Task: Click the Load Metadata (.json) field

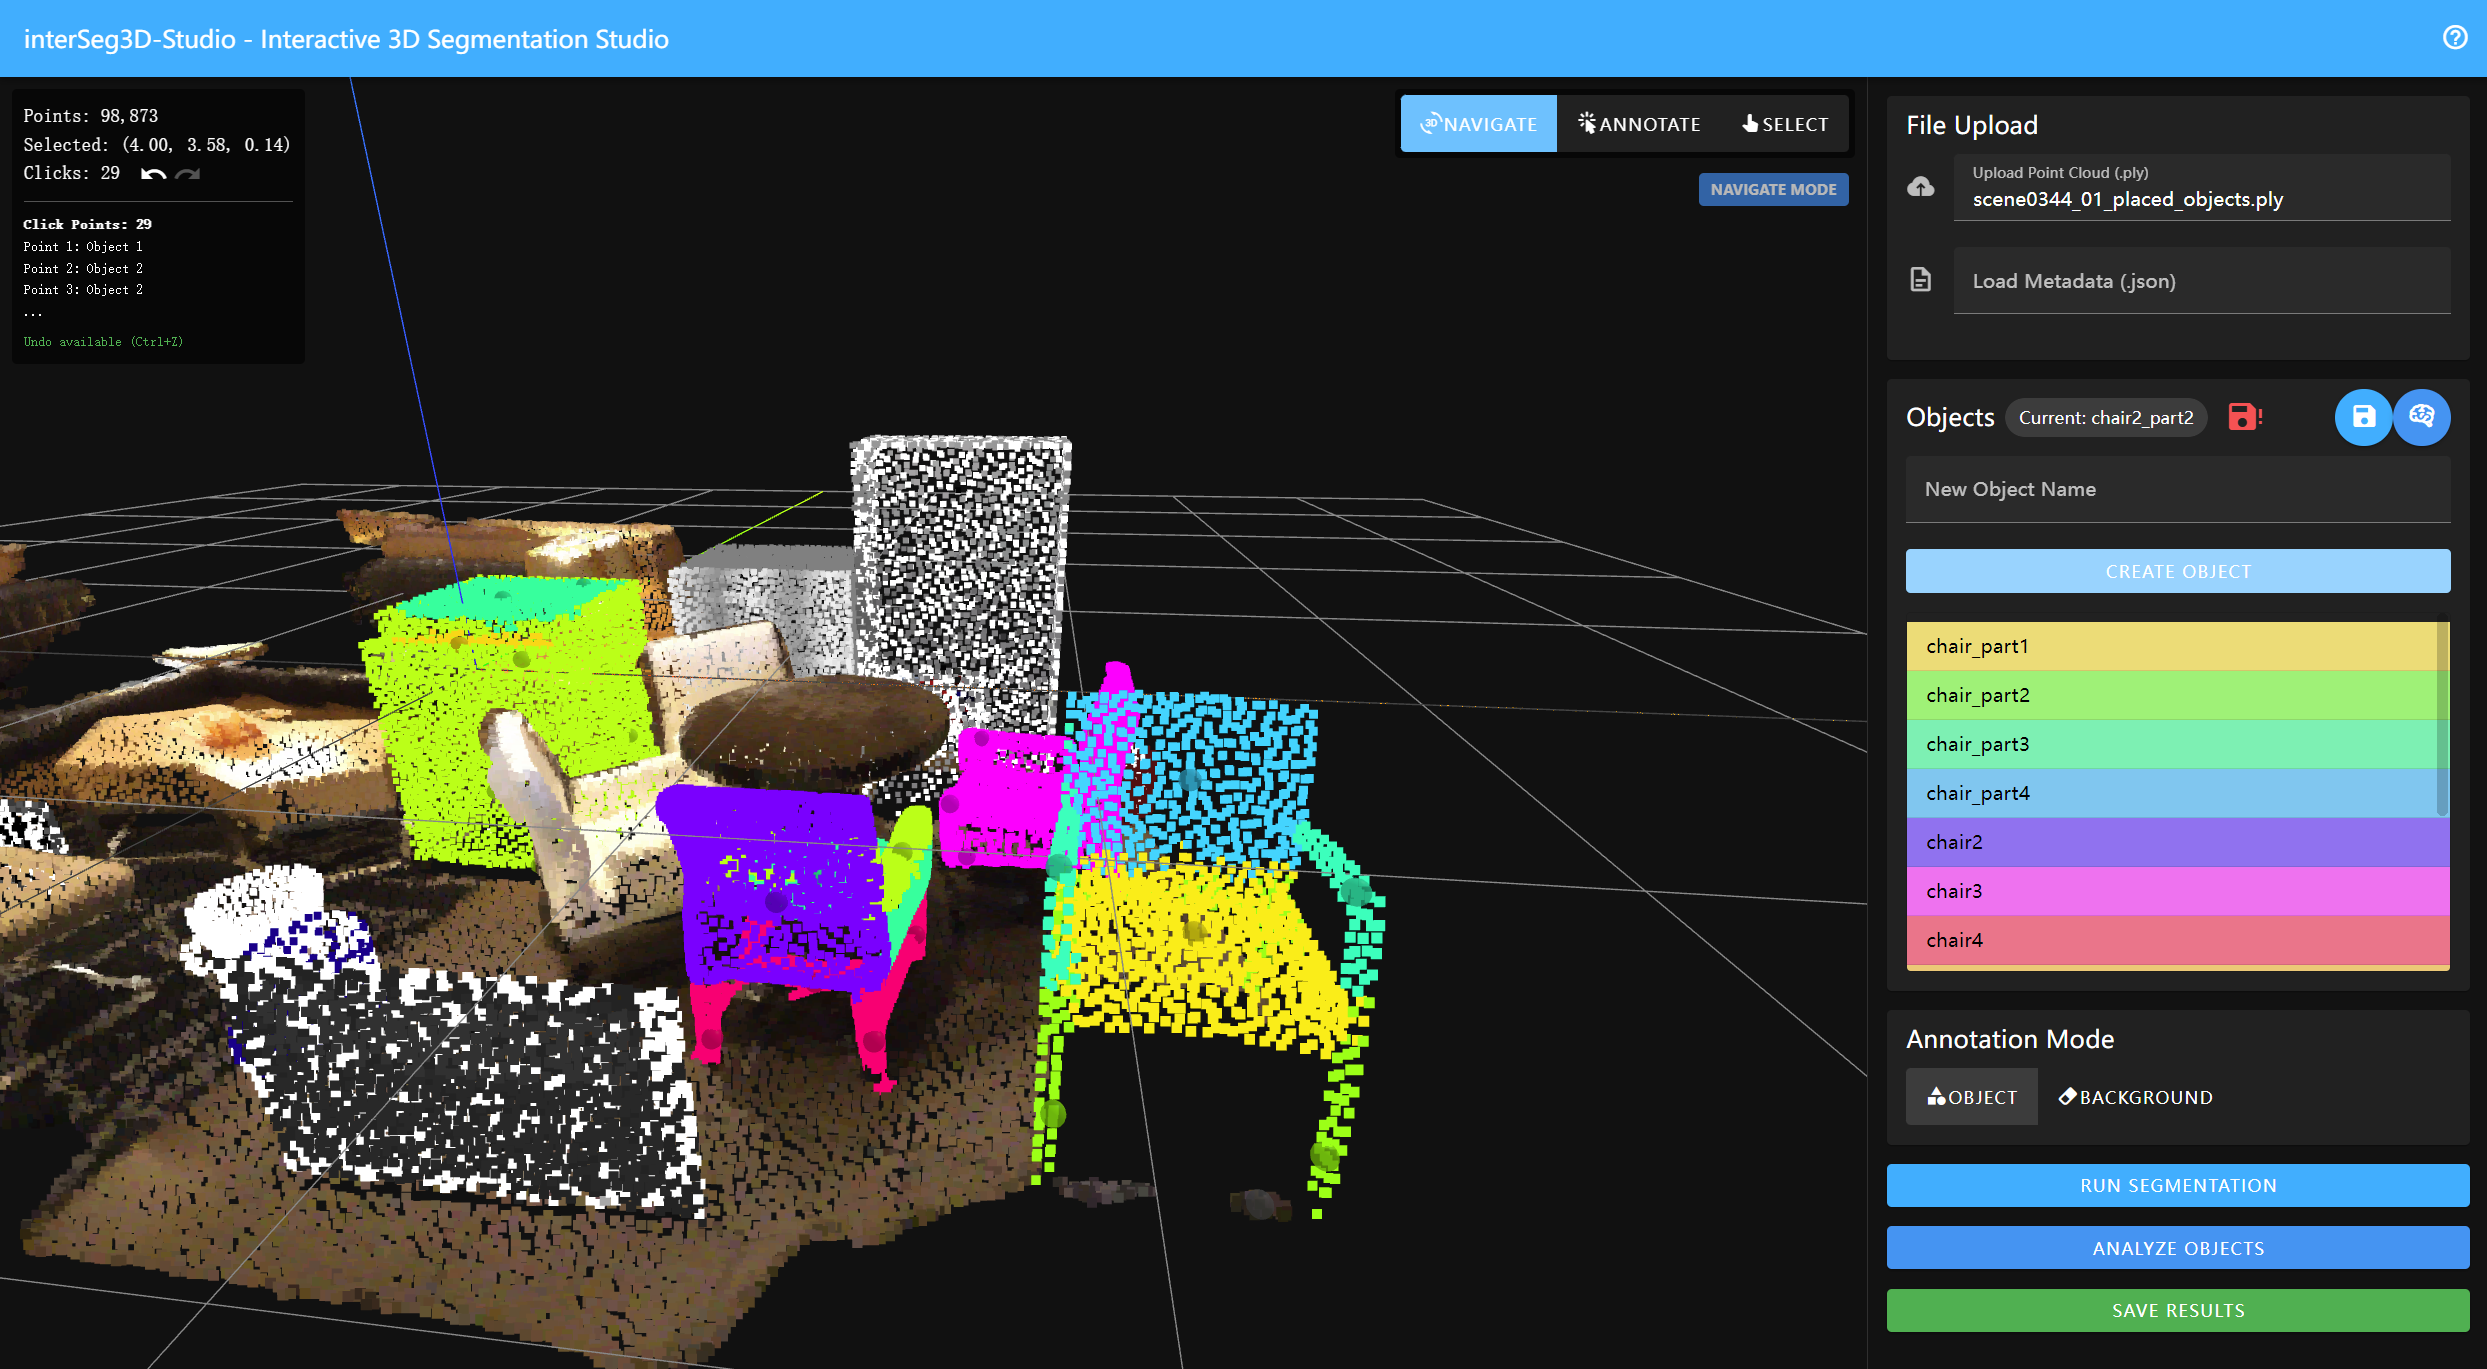Action: (2200, 281)
